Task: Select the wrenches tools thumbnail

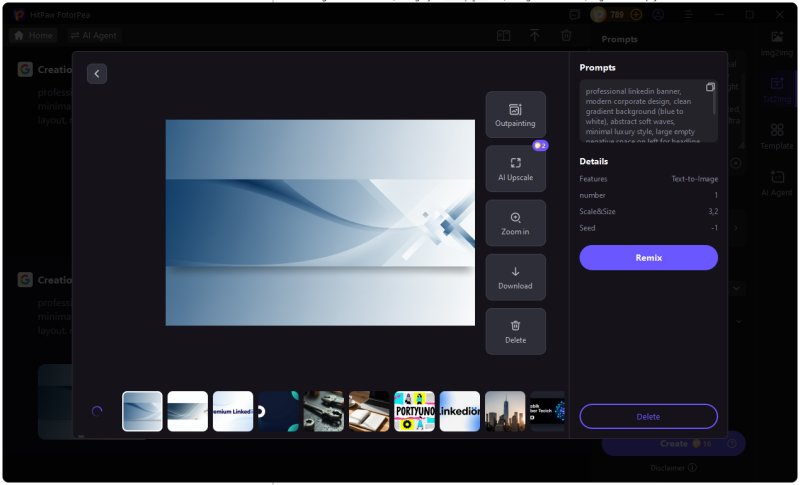Action: (323, 411)
